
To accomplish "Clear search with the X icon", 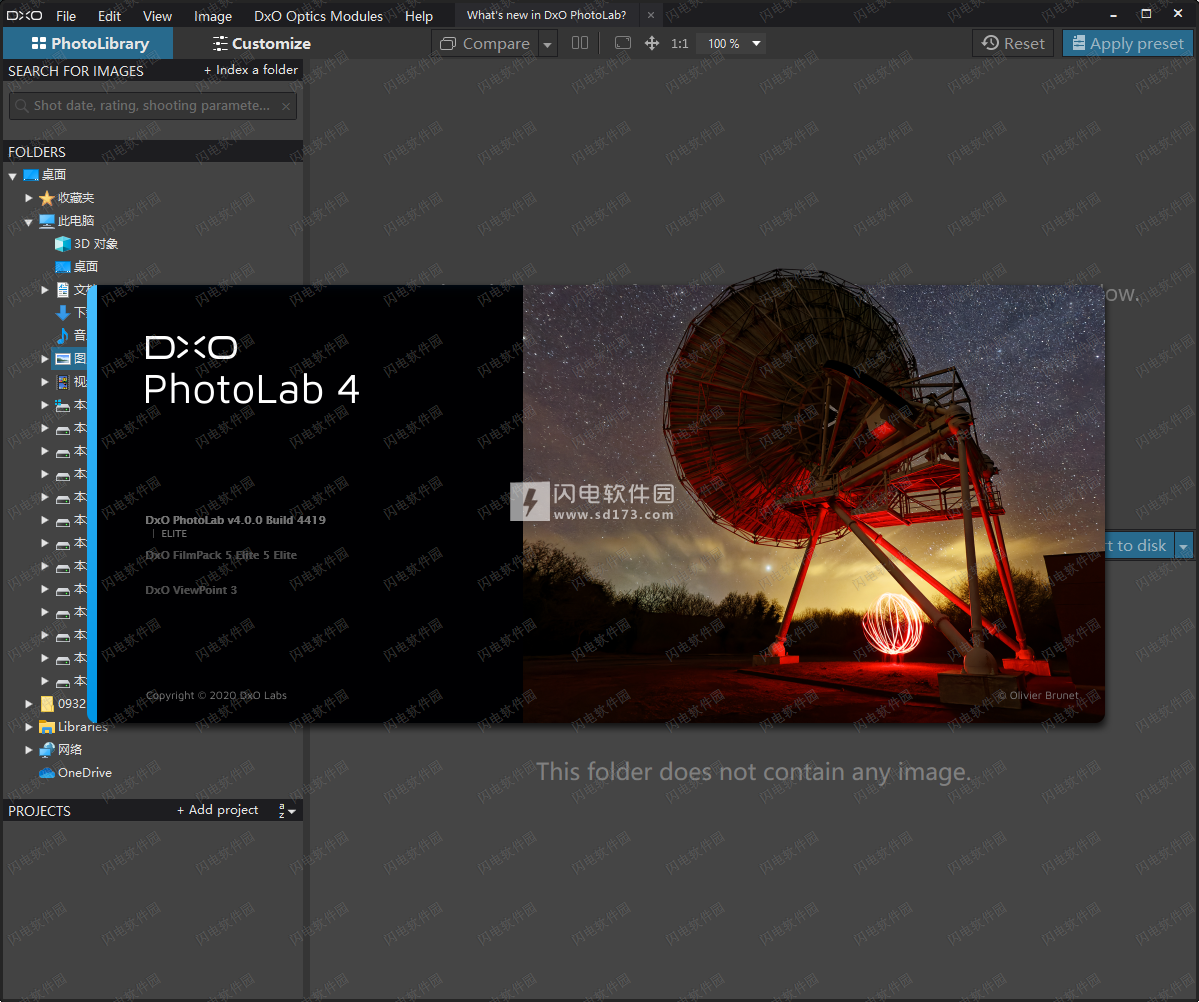I will (x=286, y=106).
